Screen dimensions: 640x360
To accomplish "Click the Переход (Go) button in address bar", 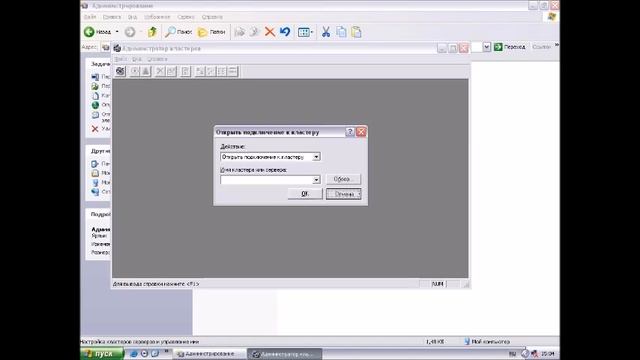I will [x=509, y=47].
